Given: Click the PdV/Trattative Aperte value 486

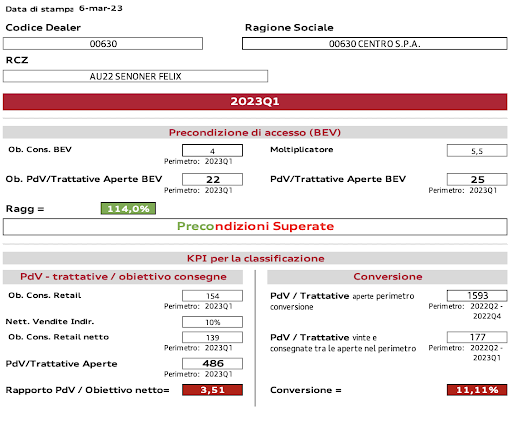Looking at the screenshot, I should [x=212, y=363].
